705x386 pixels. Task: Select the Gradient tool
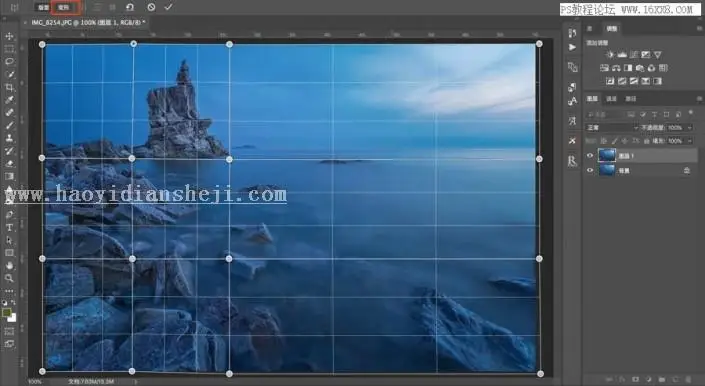coord(9,176)
